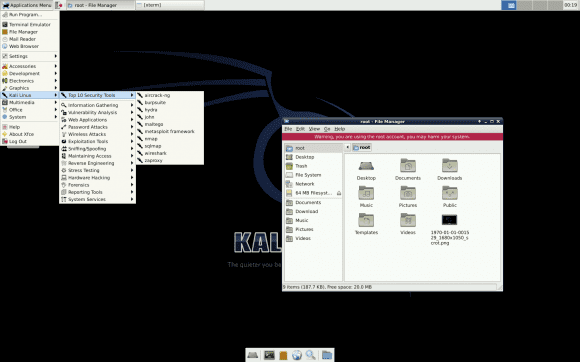
Task: Click Run Program in Applications menu
Action: pyautogui.click(x=30, y=15)
